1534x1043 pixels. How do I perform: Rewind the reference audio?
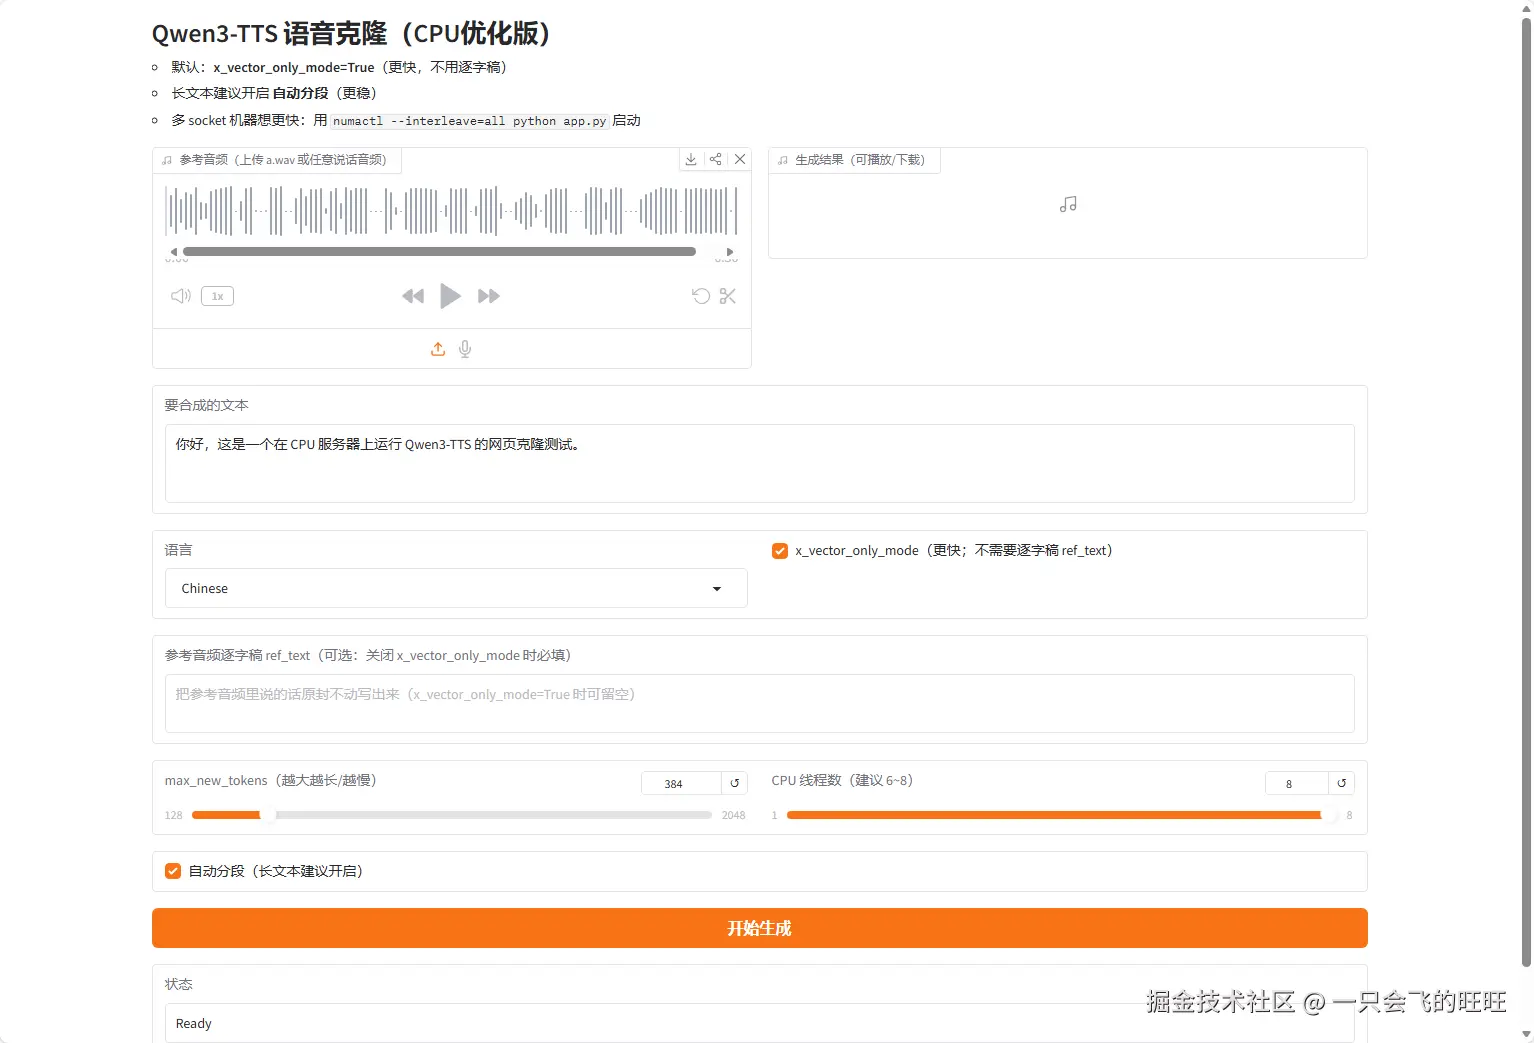(413, 296)
